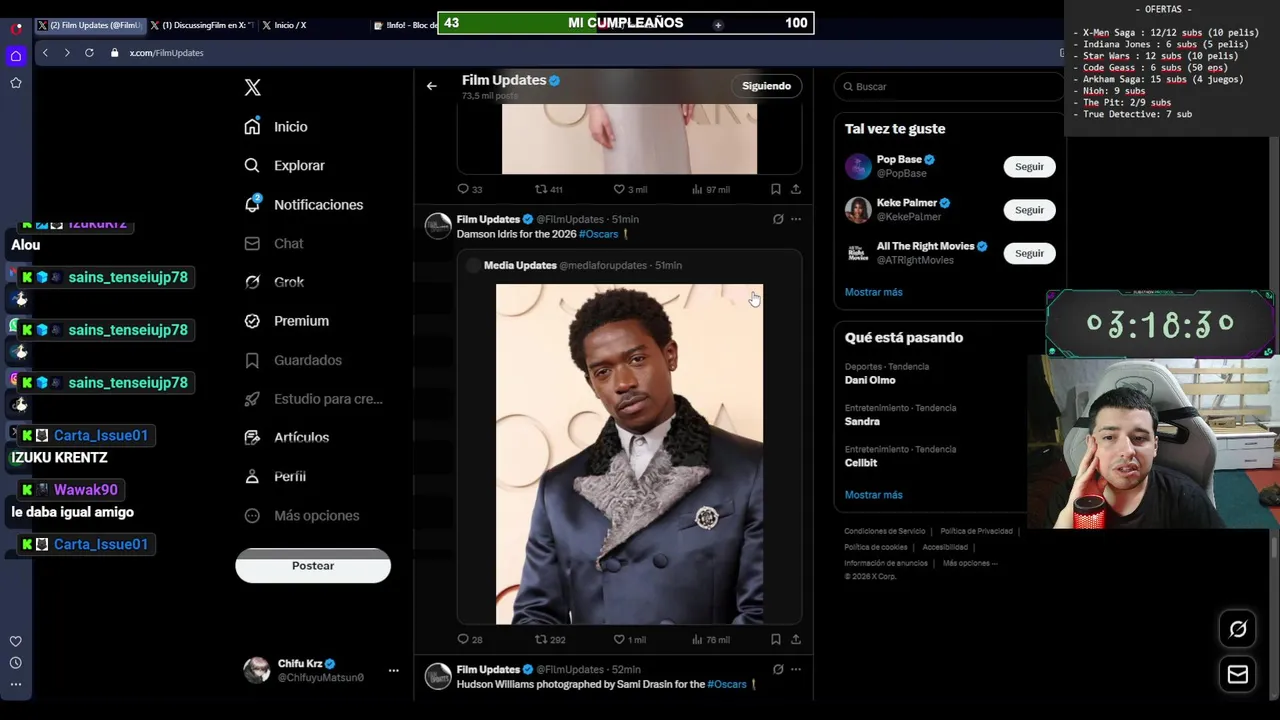View analytics showing 76 mil views
The width and height of the screenshot is (1280, 720).
710,640
